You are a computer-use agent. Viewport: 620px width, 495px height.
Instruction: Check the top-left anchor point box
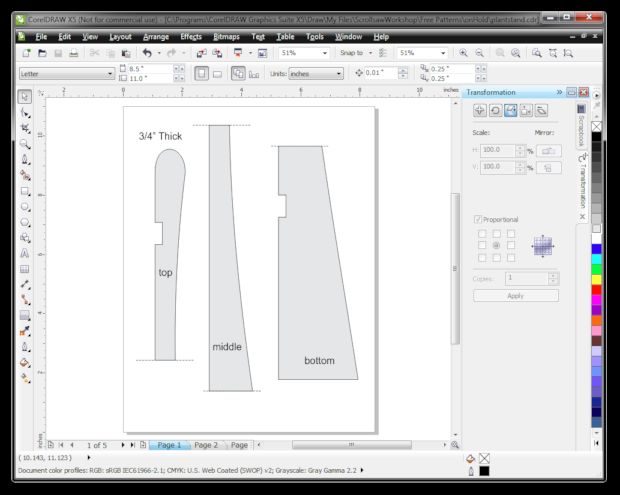[x=482, y=234]
